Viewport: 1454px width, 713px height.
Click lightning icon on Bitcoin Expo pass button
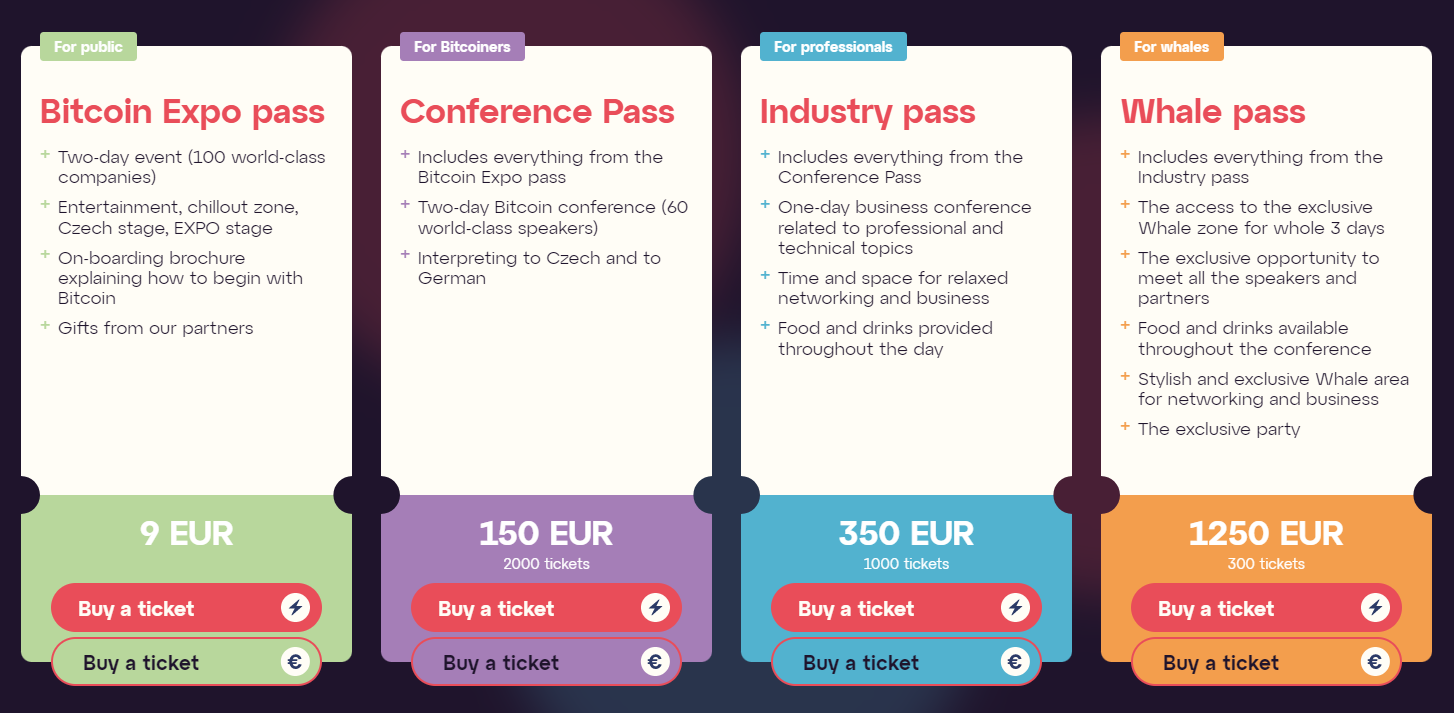coord(295,607)
